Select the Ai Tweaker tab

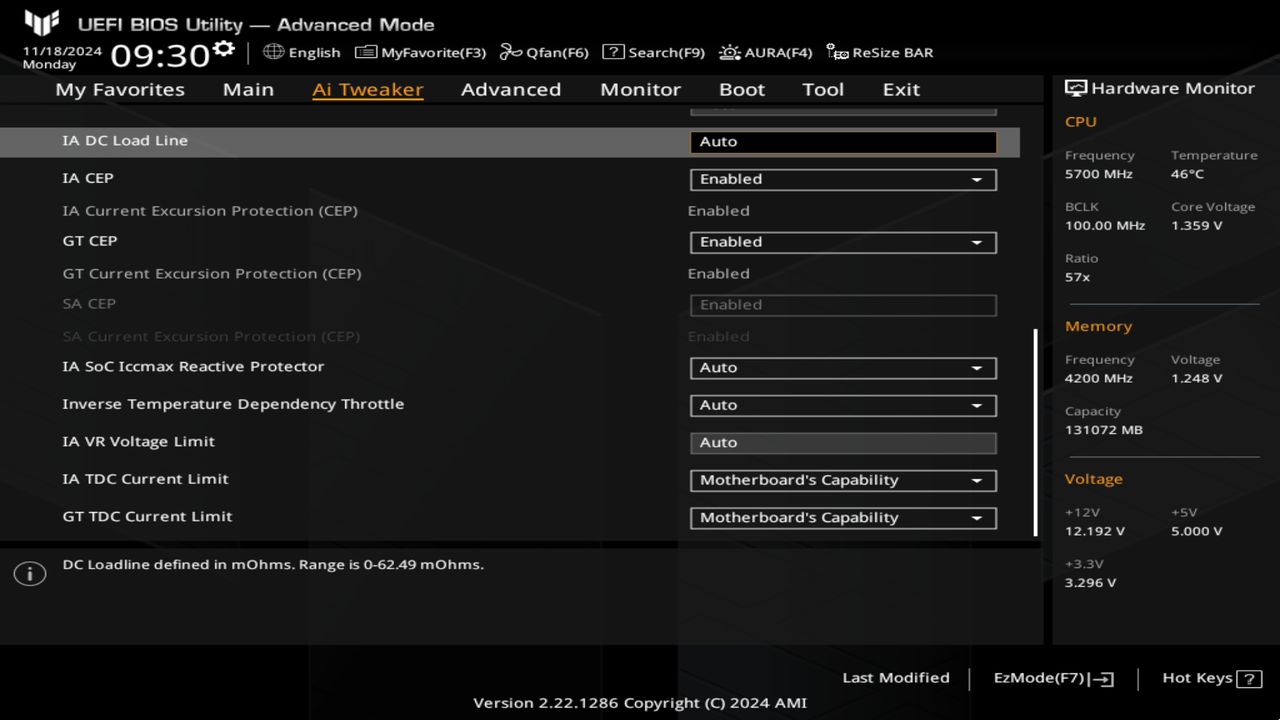click(368, 89)
